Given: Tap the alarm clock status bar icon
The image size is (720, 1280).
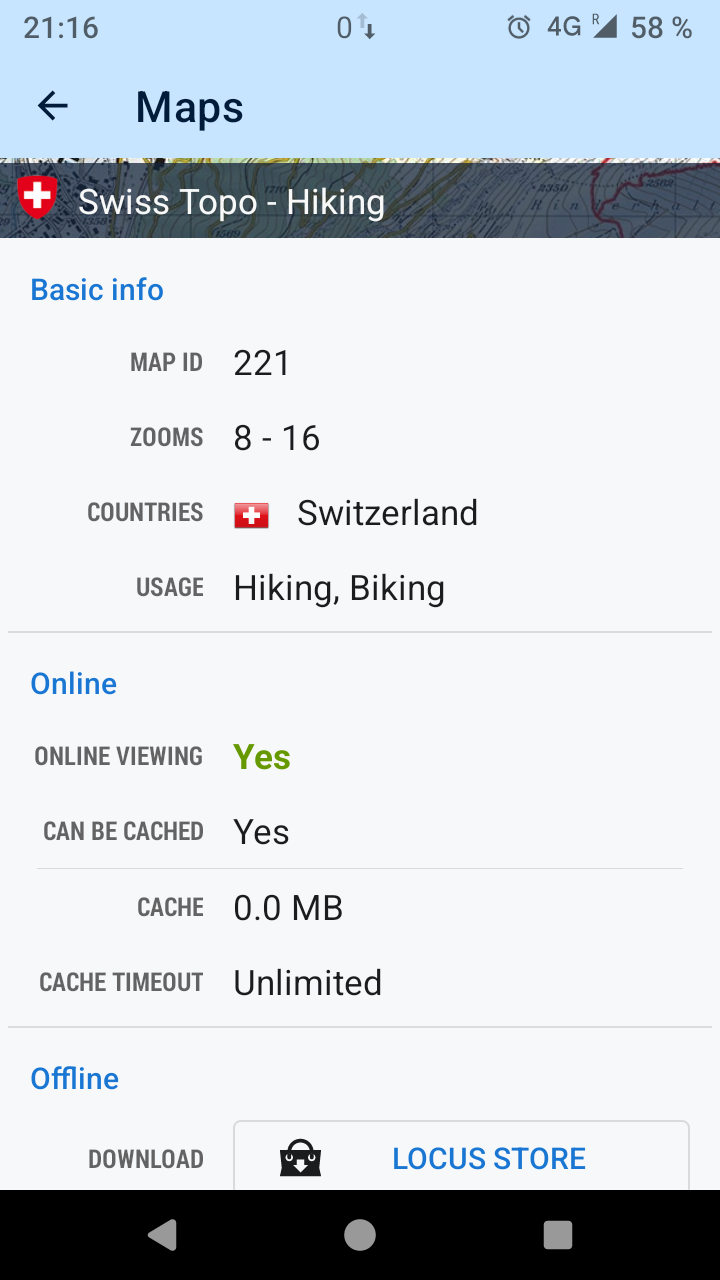Looking at the screenshot, I should click(519, 28).
